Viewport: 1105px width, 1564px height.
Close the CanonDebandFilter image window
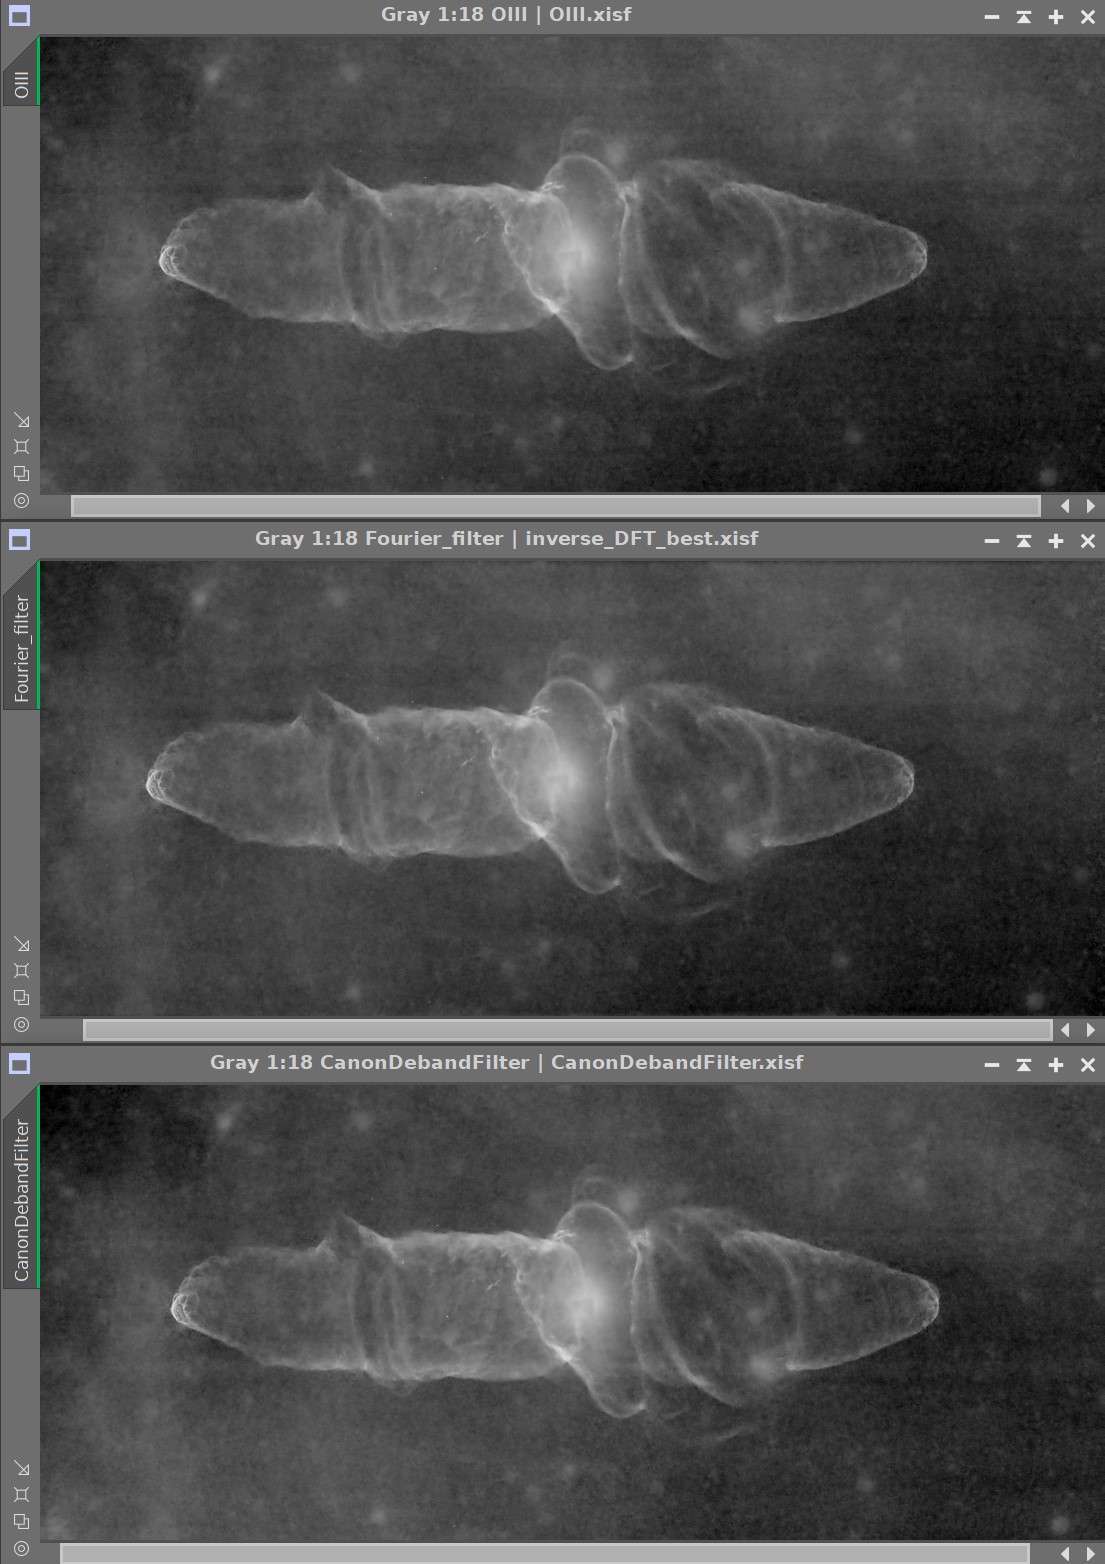coord(1088,1065)
